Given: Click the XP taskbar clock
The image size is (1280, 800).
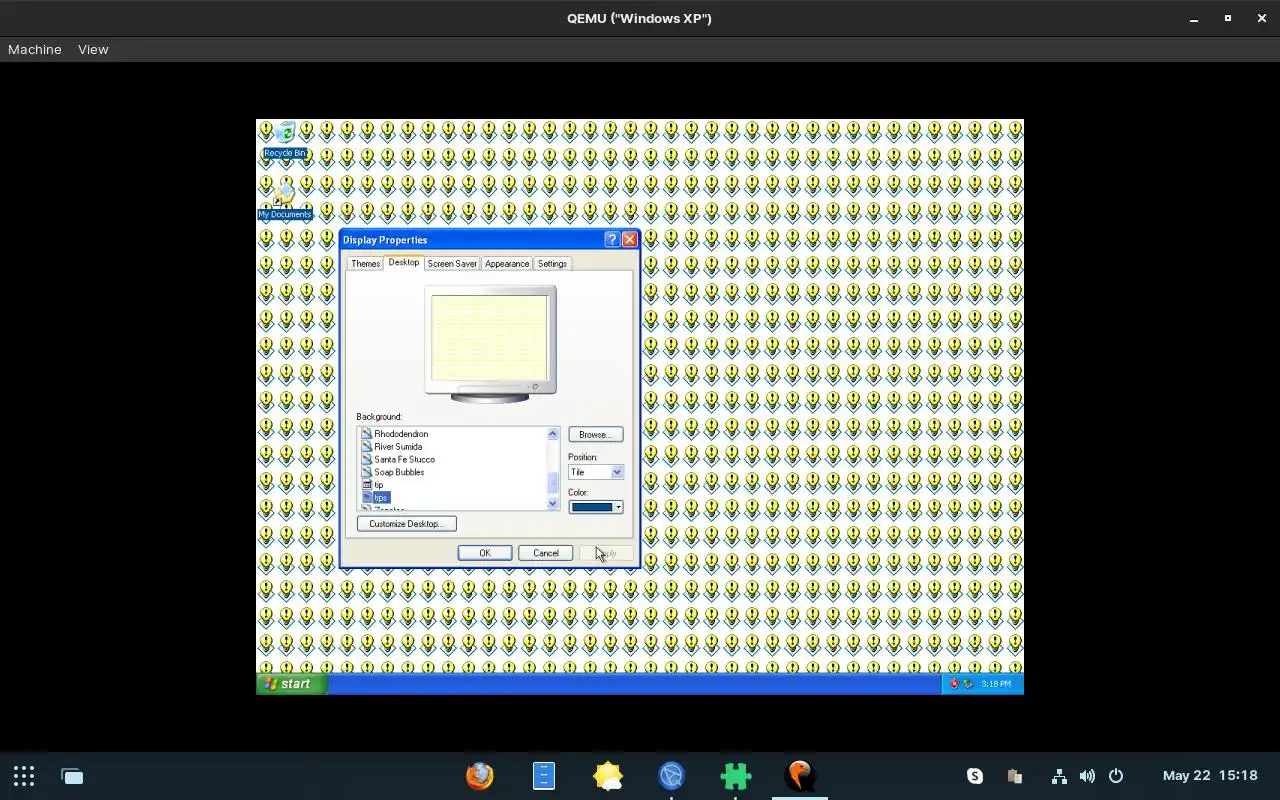Looking at the screenshot, I should pos(996,684).
